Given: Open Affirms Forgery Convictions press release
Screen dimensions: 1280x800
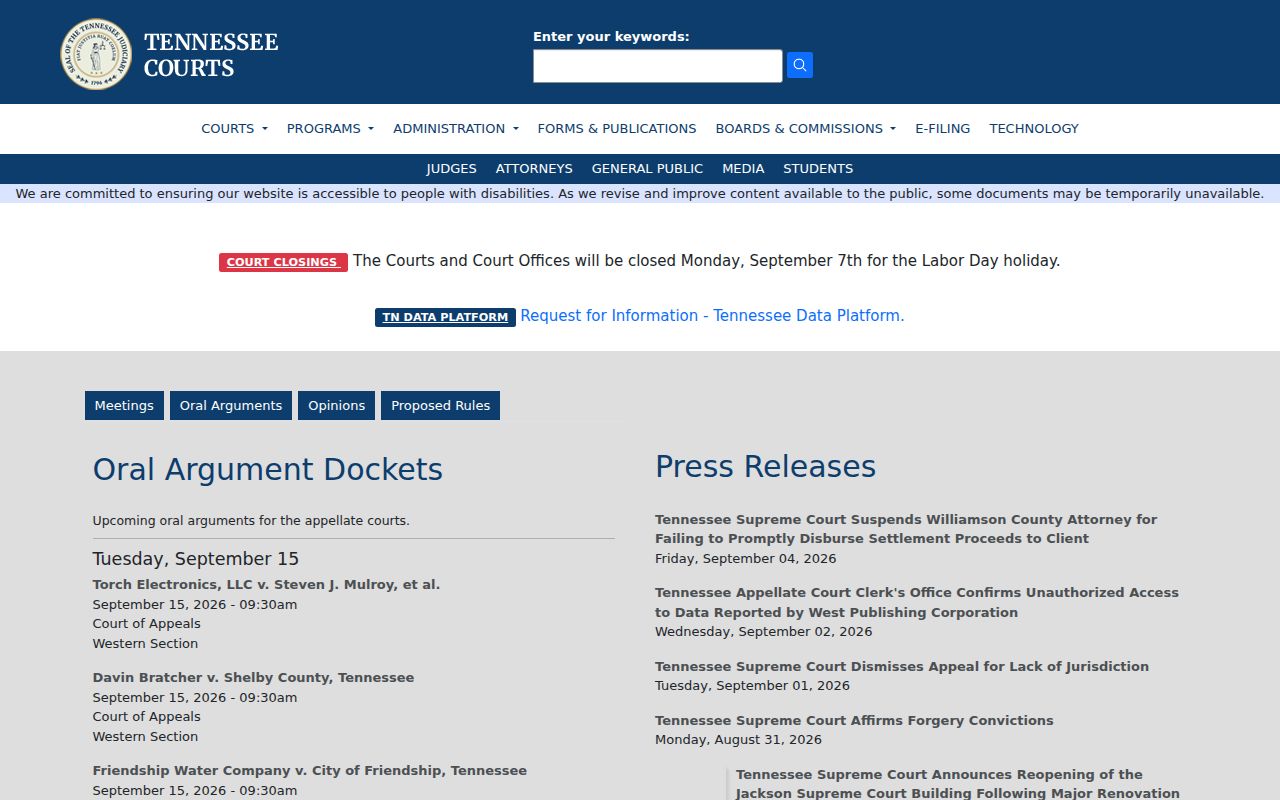Looking at the screenshot, I should [x=854, y=720].
